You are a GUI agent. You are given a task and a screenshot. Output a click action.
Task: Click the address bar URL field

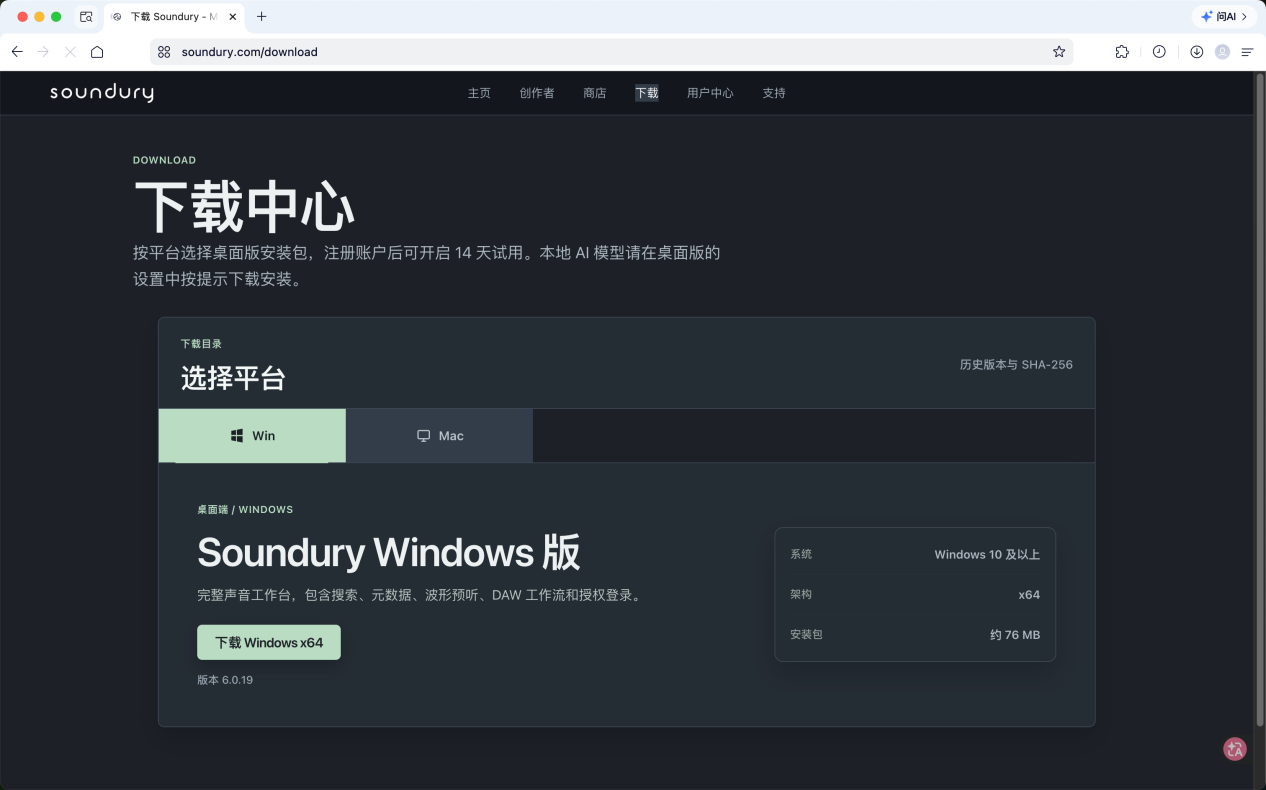click(610, 52)
